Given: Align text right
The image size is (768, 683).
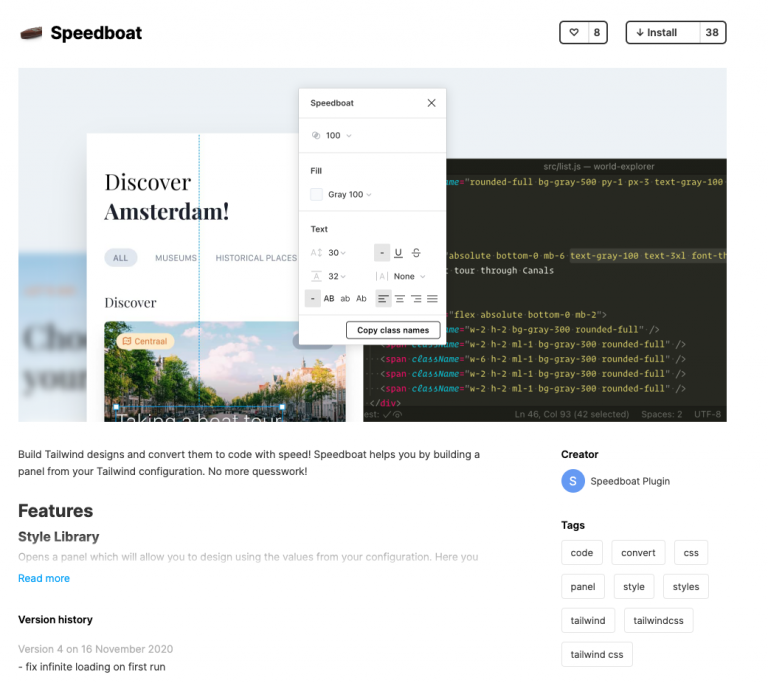Looking at the screenshot, I should tap(416, 298).
